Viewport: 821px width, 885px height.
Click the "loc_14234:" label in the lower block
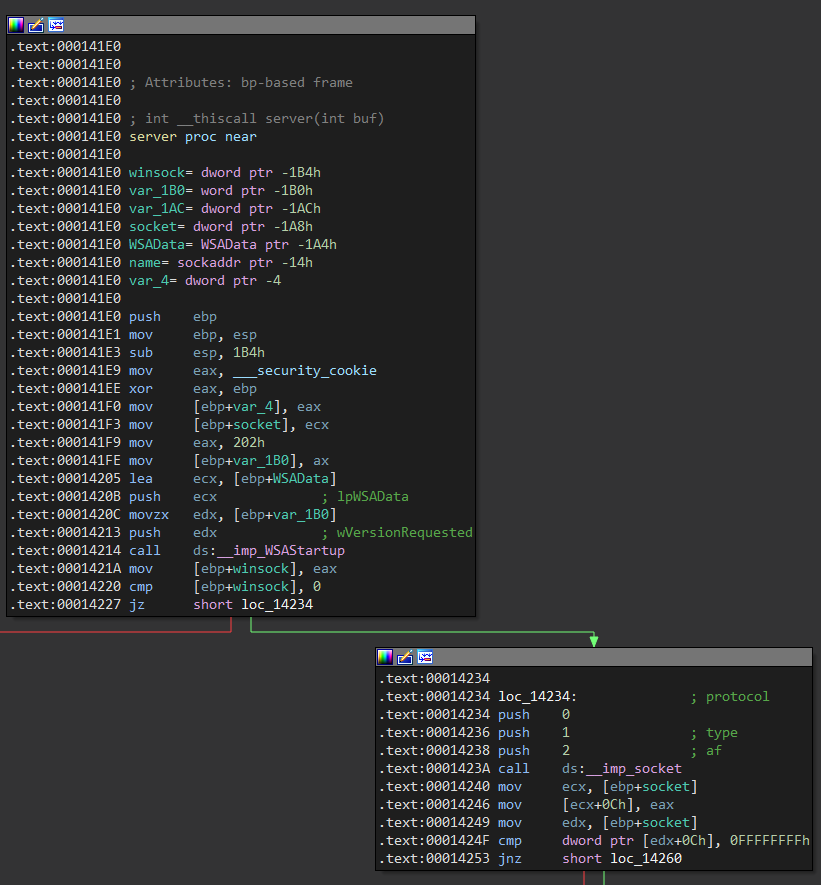(x=538, y=696)
